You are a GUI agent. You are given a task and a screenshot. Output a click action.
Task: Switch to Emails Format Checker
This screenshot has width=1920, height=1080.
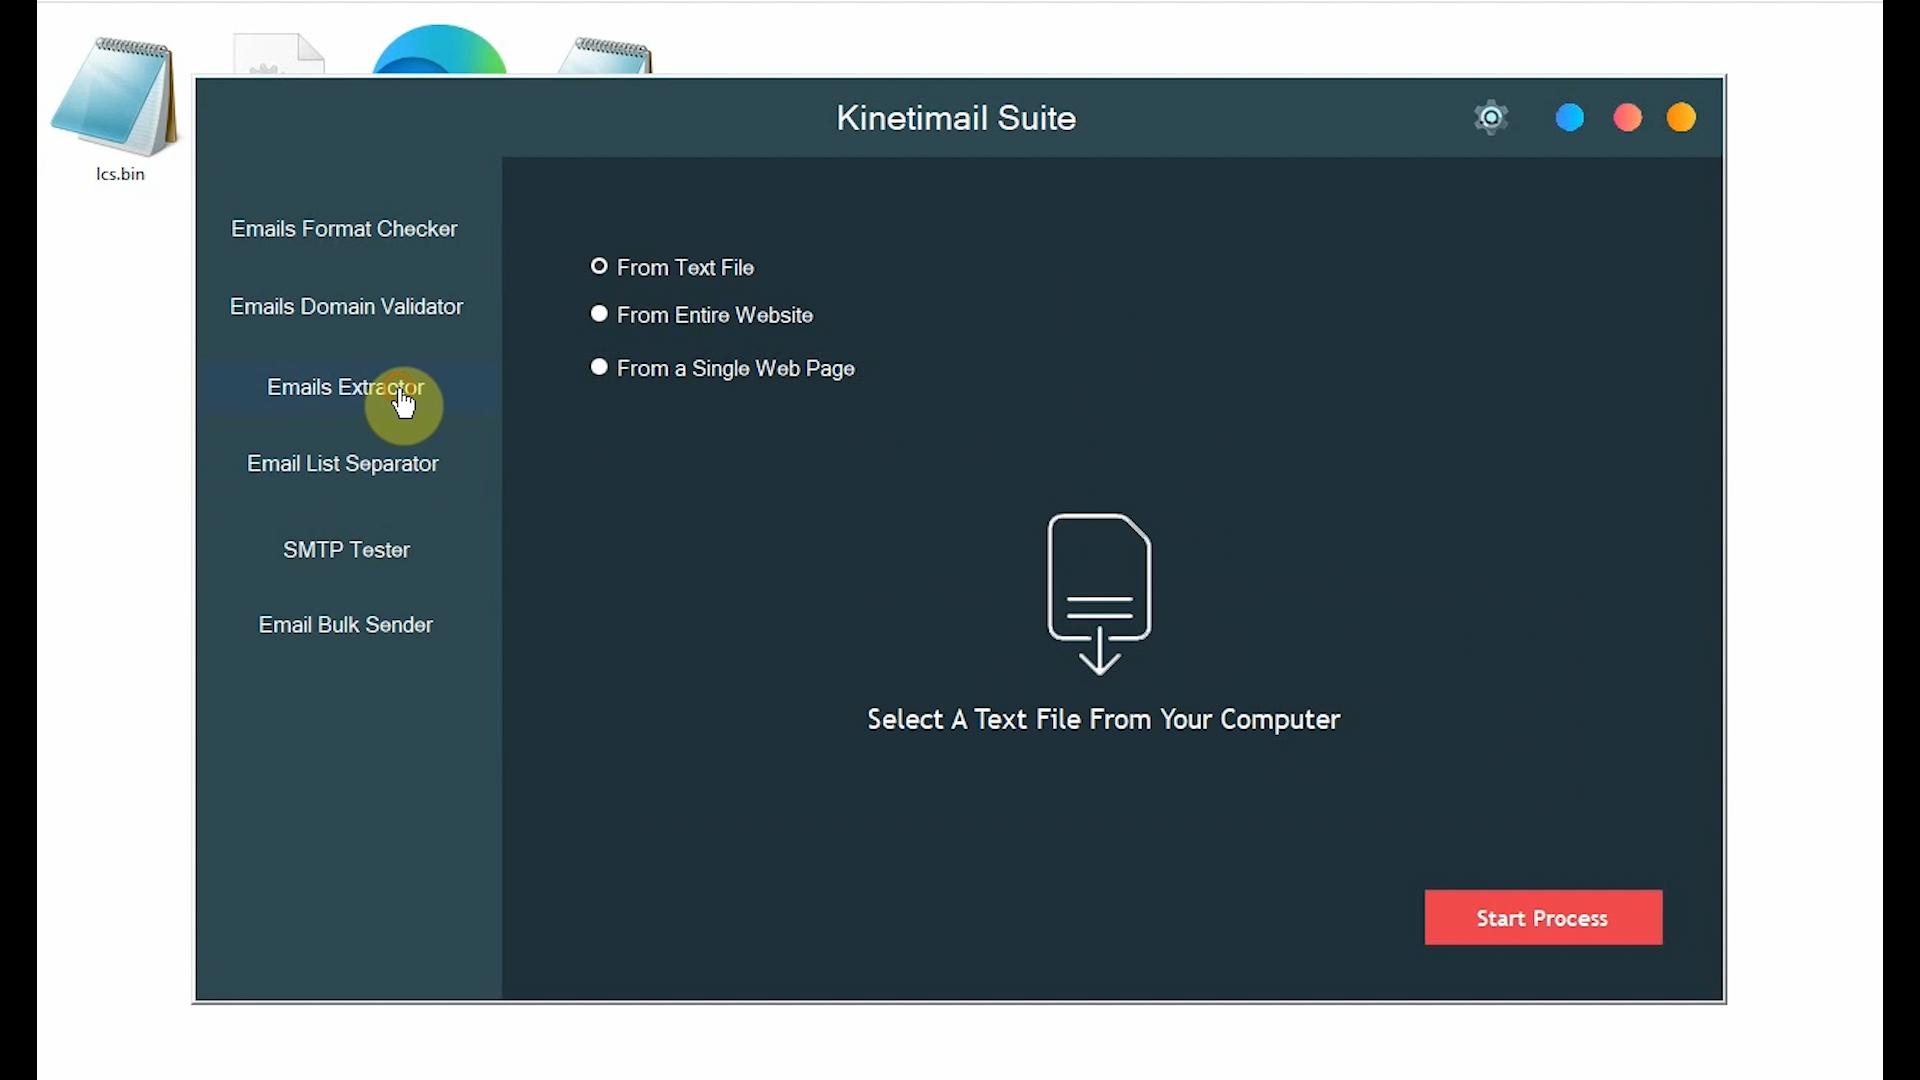point(344,229)
